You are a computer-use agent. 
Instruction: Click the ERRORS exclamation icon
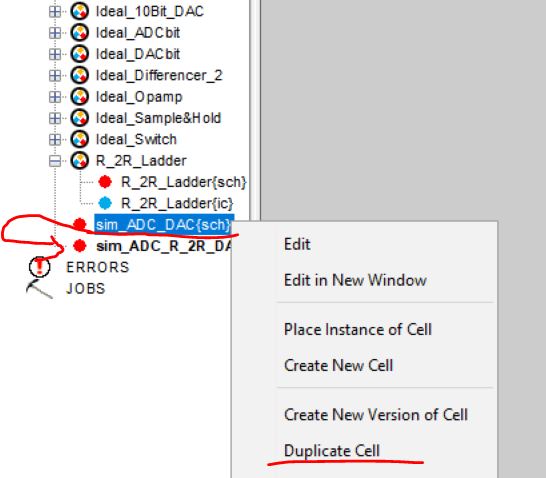pos(39,267)
